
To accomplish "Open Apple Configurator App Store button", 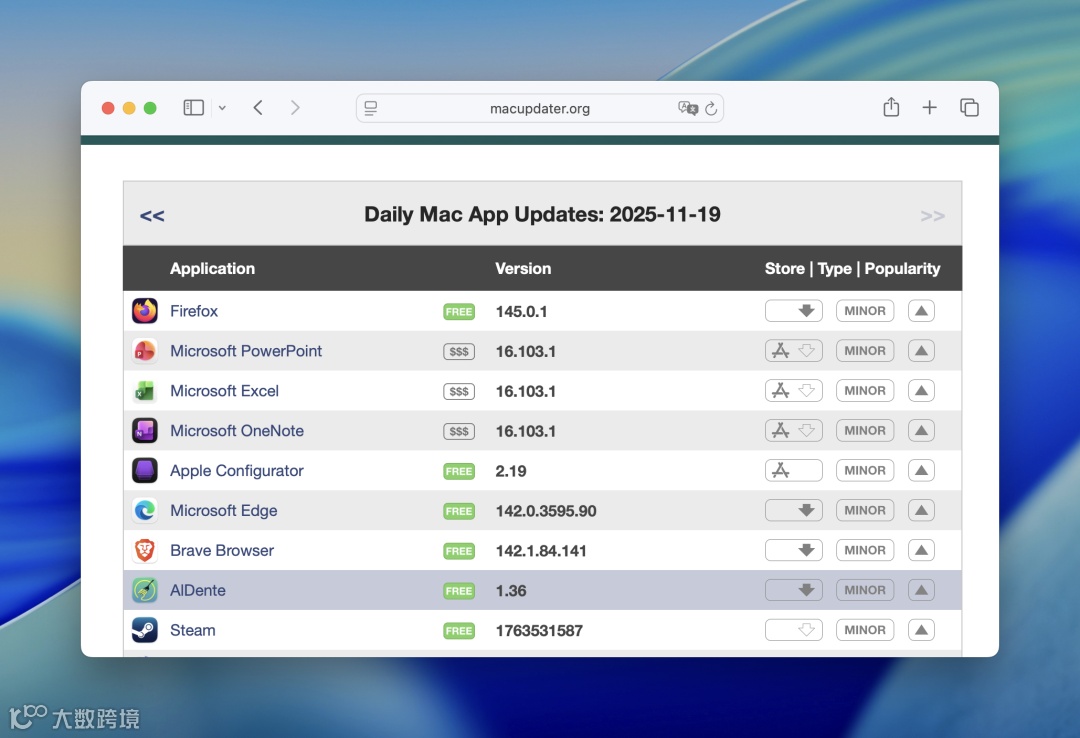I will coord(793,471).
